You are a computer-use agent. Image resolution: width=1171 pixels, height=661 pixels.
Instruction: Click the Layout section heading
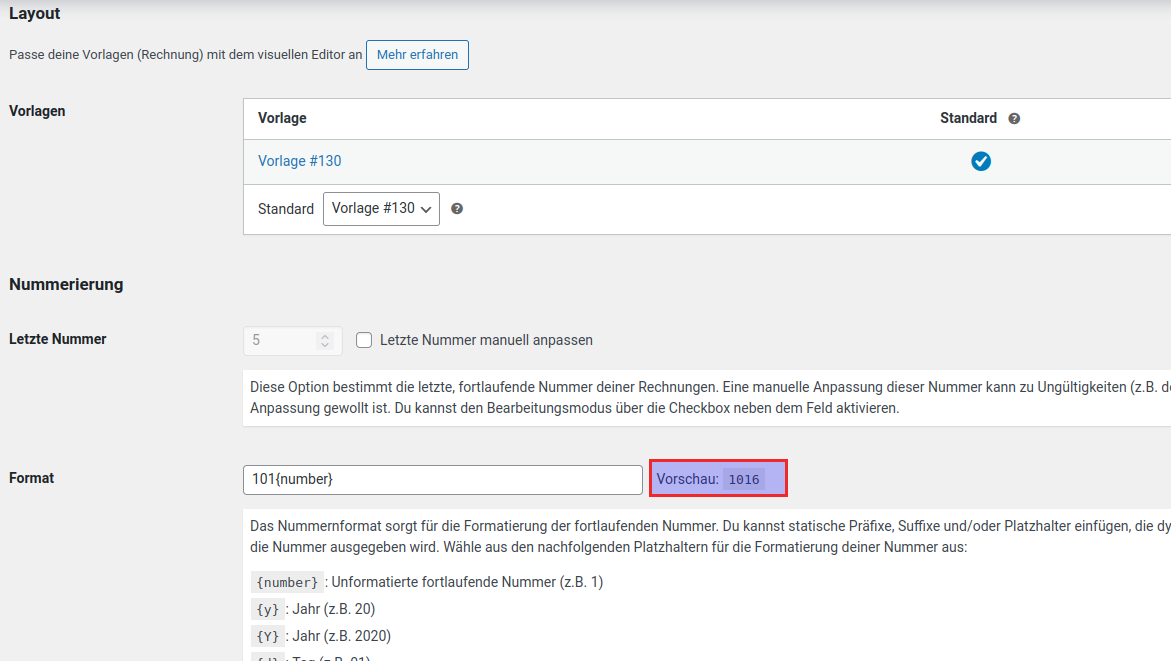click(x=35, y=14)
